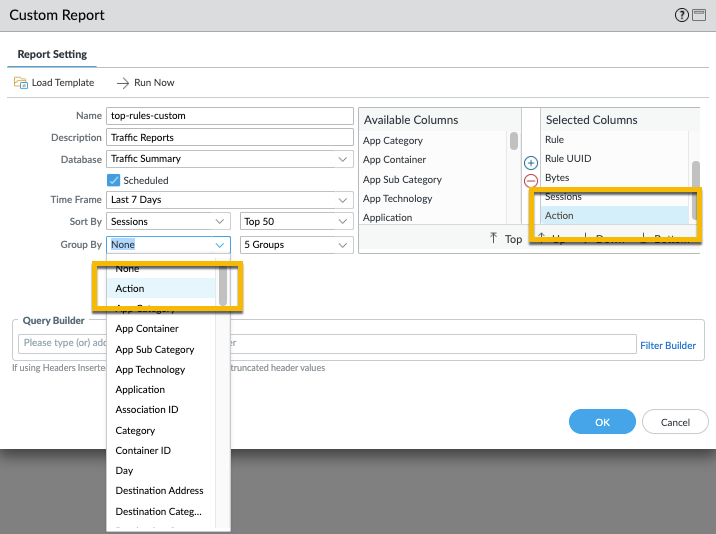Viewport: 716px width, 534px height.
Task: Click the window maximize icon in header
Action: 699,15
